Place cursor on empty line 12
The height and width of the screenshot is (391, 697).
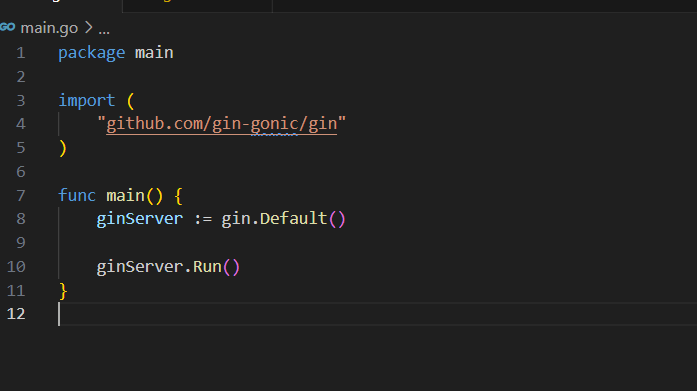pyautogui.click(x=377, y=314)
